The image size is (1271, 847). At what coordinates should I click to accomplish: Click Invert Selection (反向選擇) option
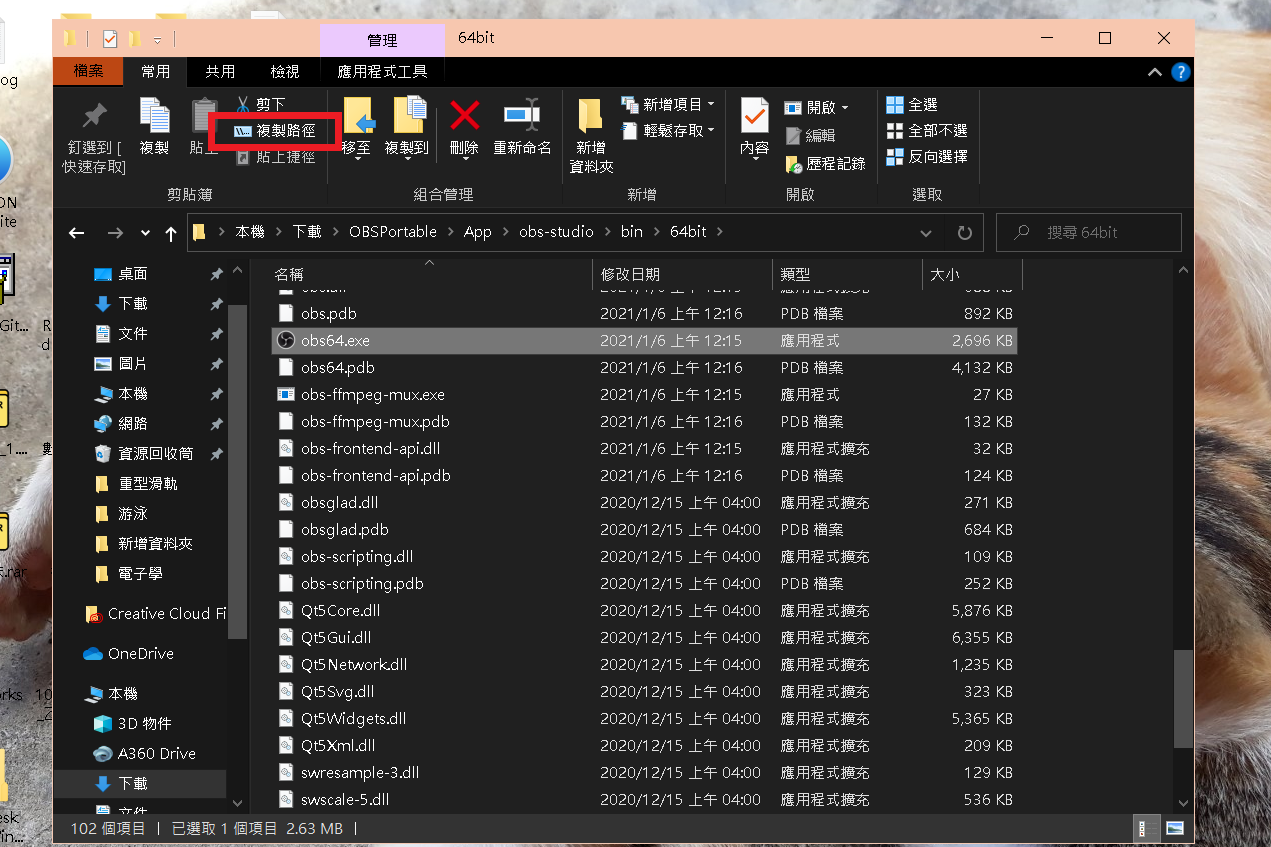tap(926, 157)
